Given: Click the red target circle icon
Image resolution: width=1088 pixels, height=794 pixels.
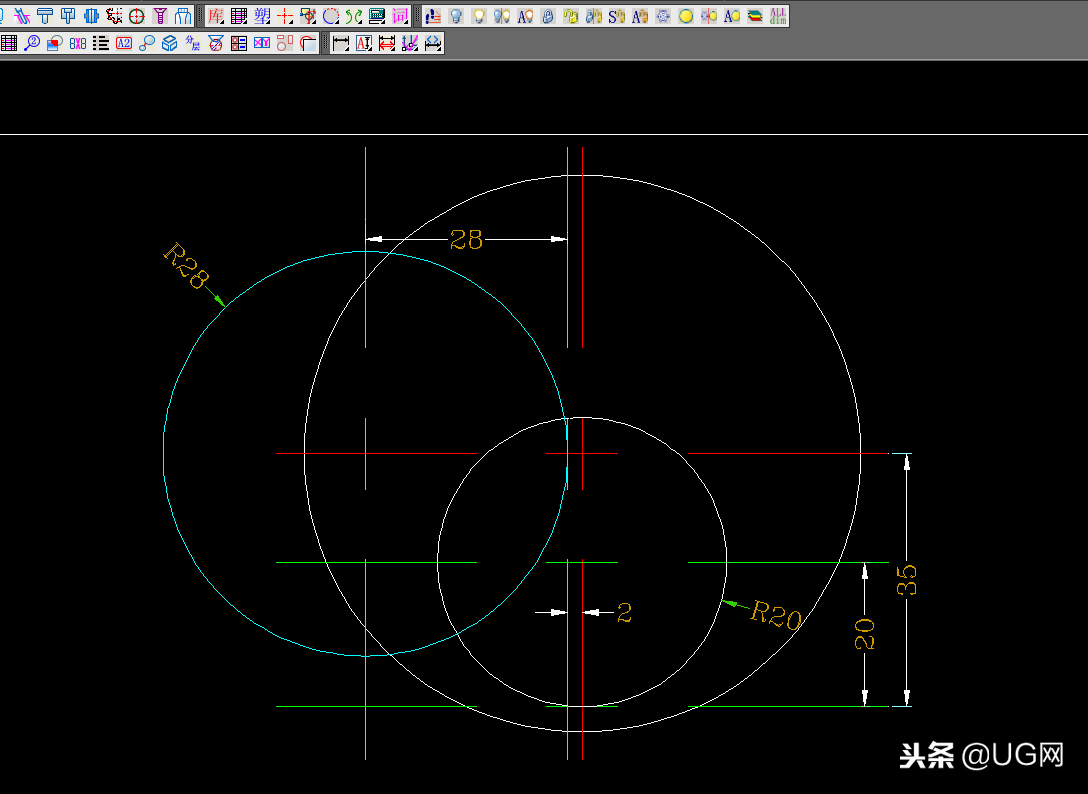Looking at the screenshot, I should point(137,16).
